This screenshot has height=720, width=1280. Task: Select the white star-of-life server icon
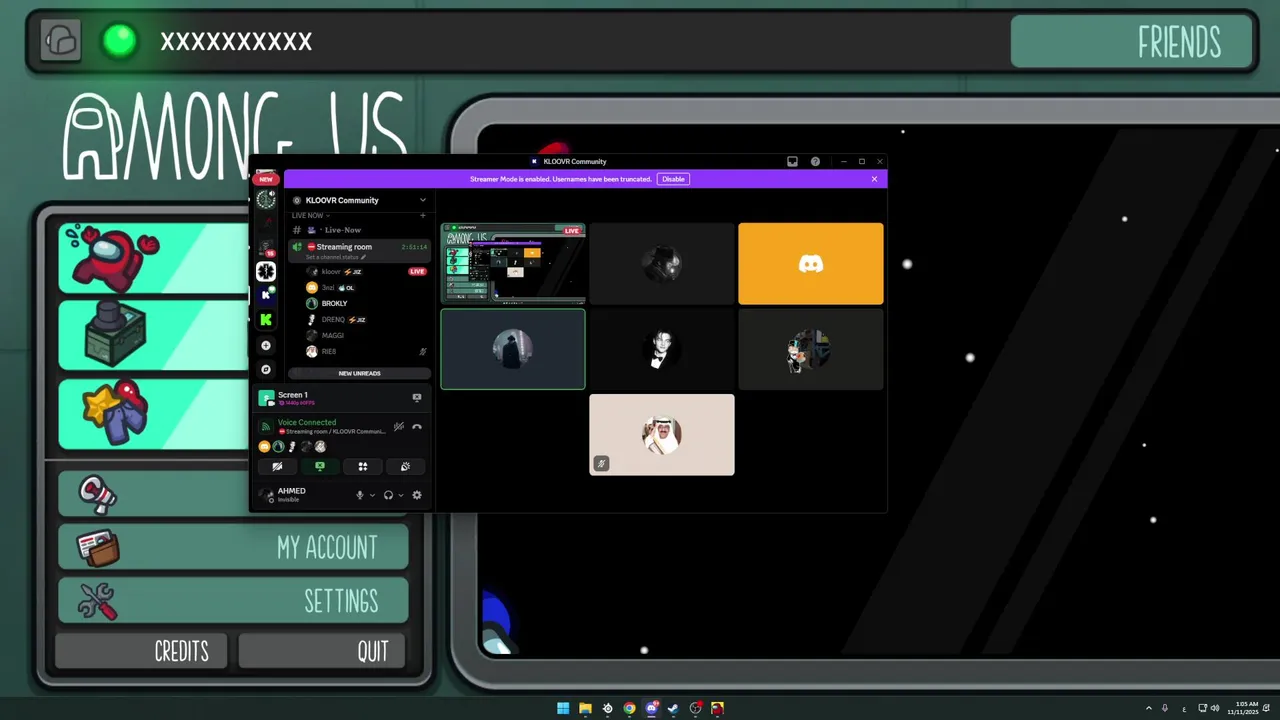(265, 271)
